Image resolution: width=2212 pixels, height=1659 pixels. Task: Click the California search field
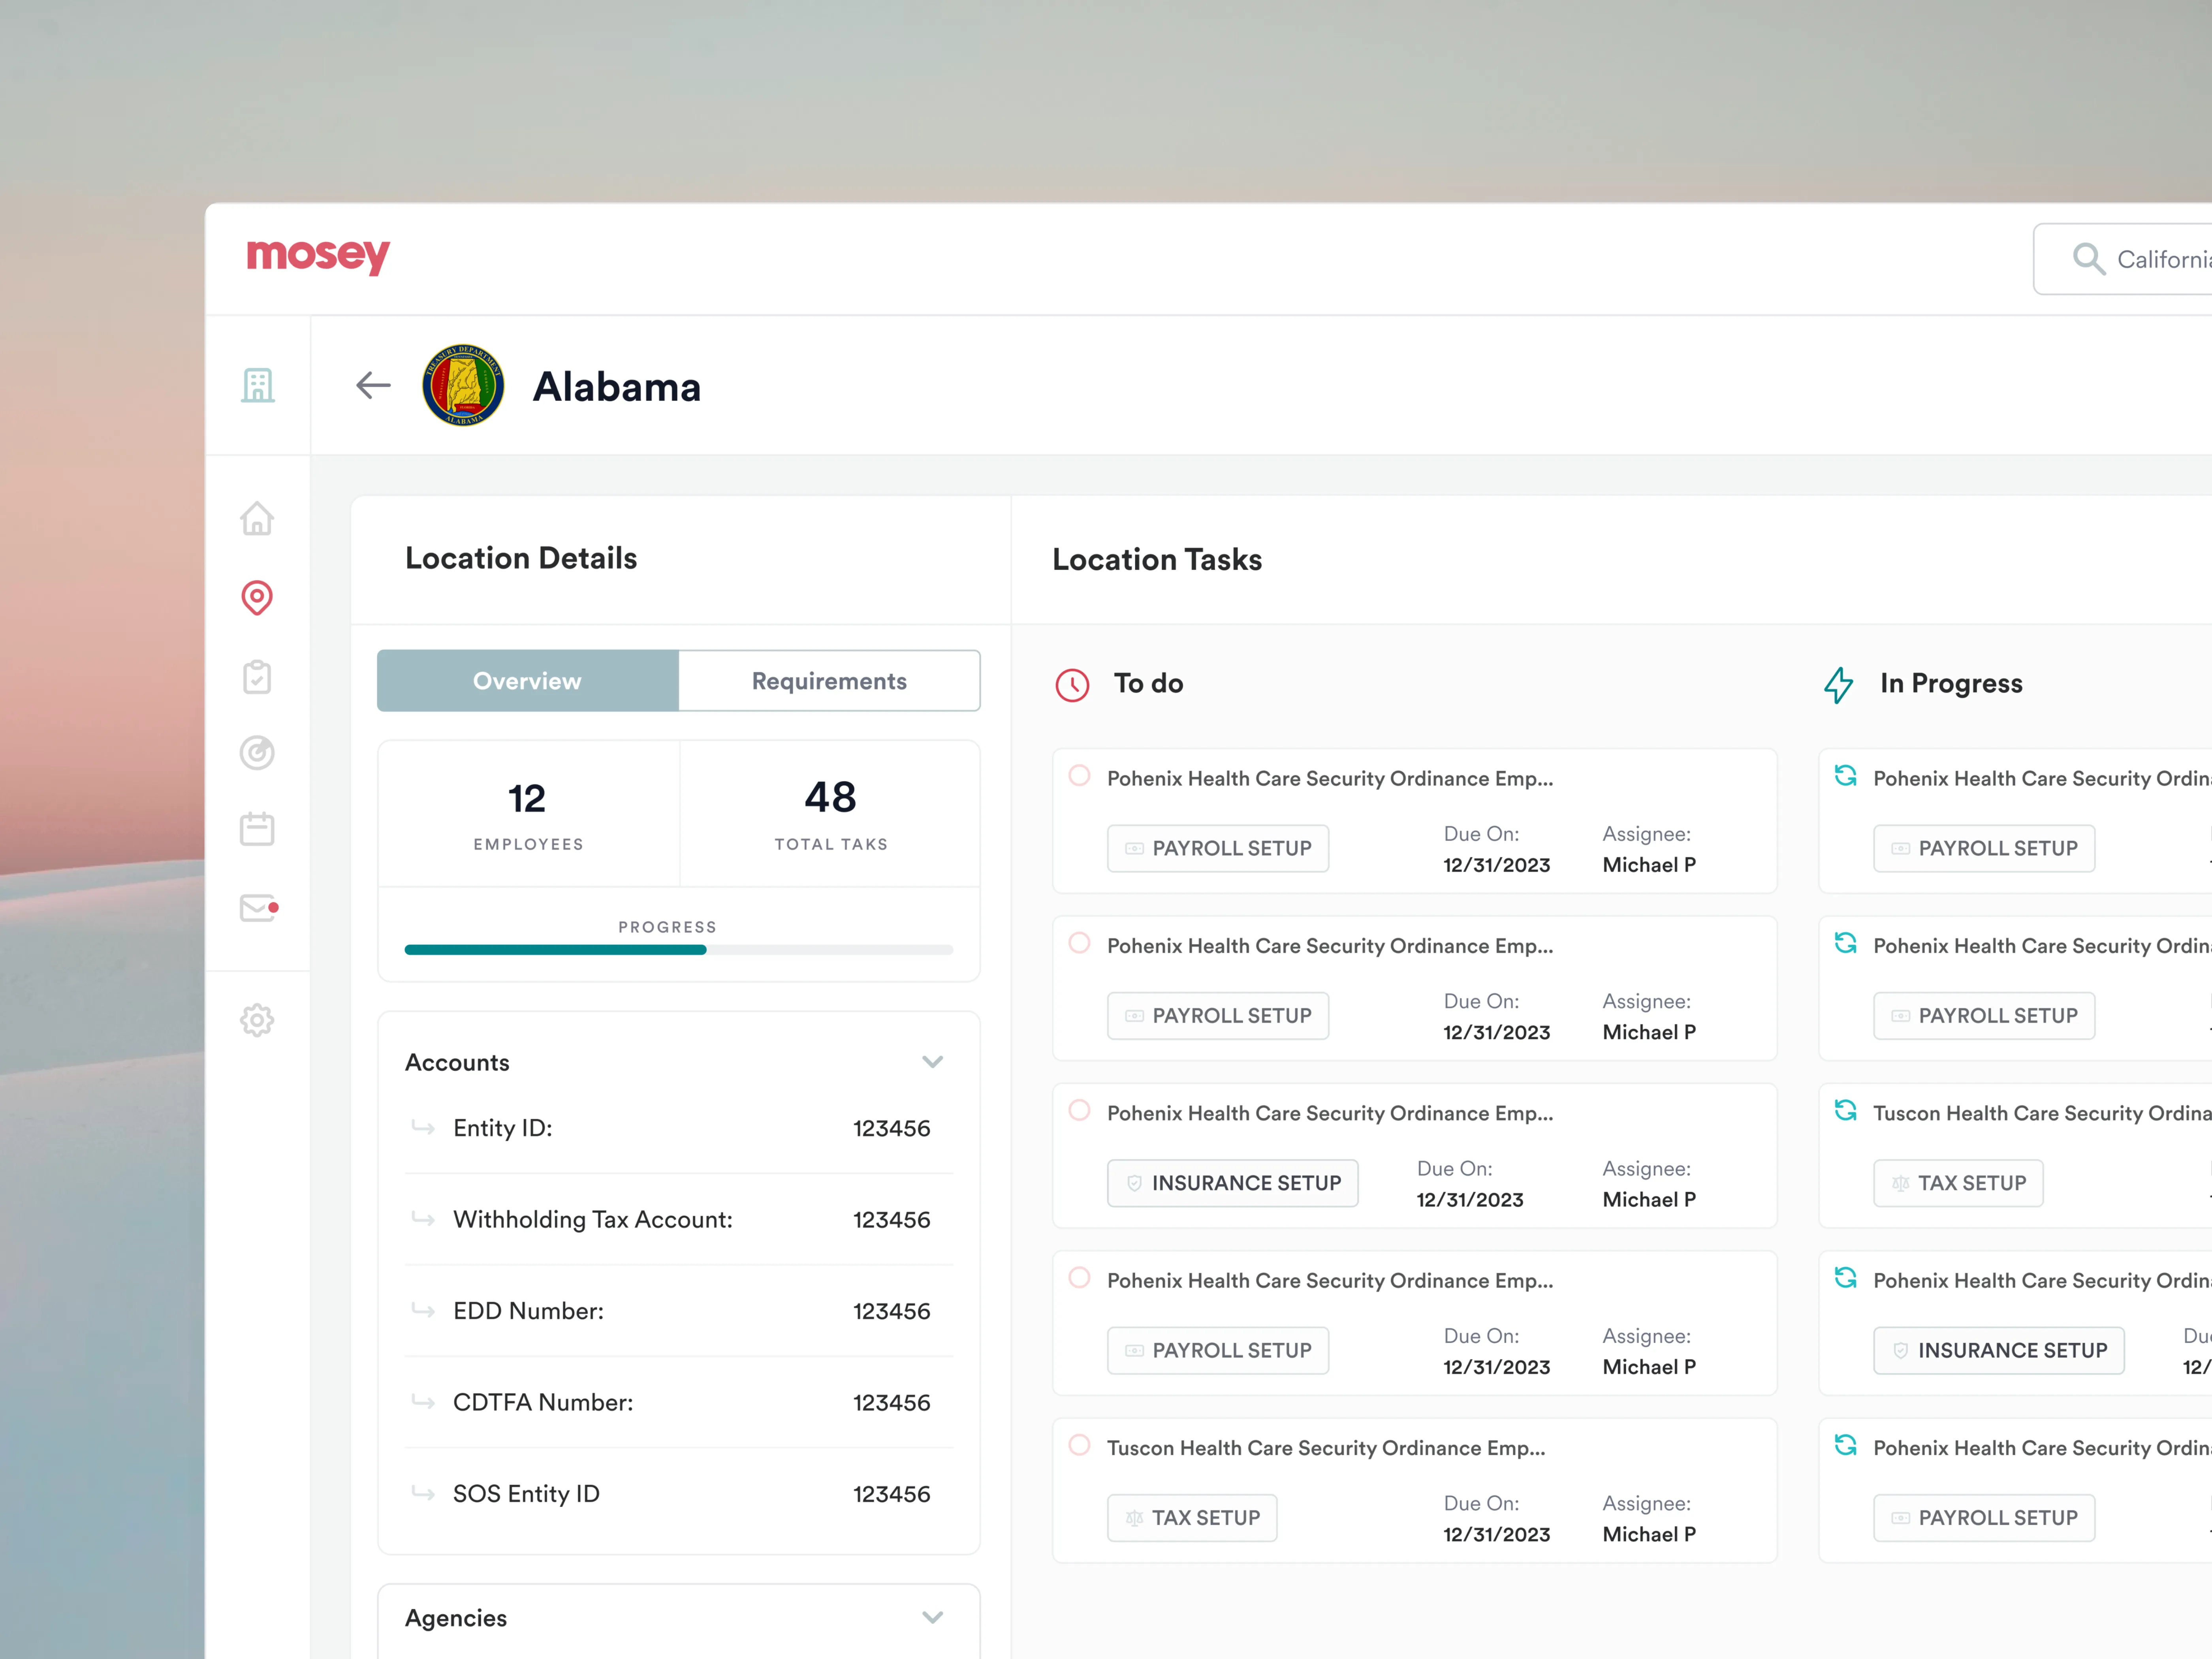(x=2122, y=259)
